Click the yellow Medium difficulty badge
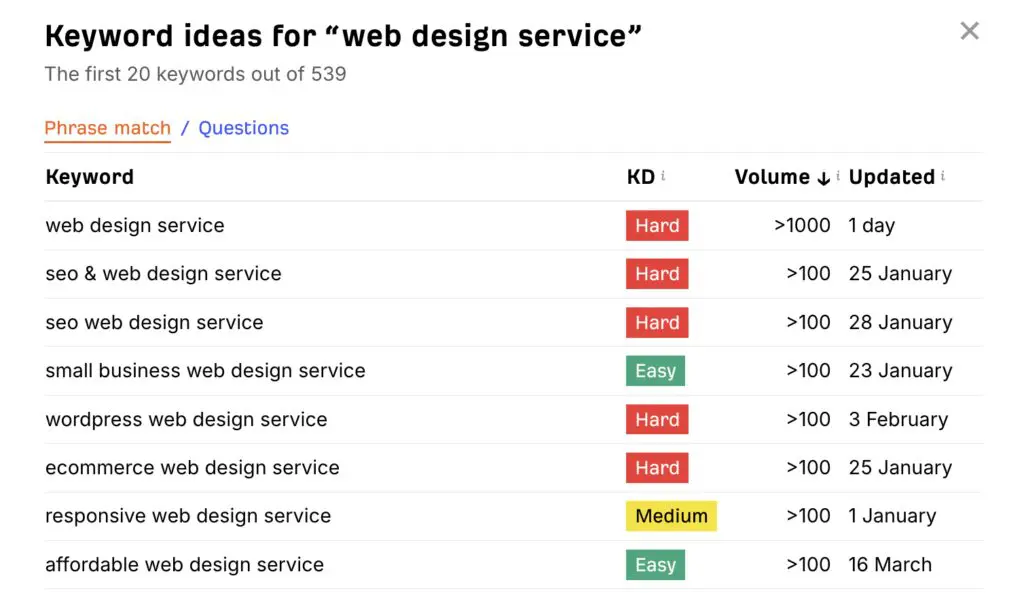The width and height of the screenshot is (1024, 593). [671, 516]
